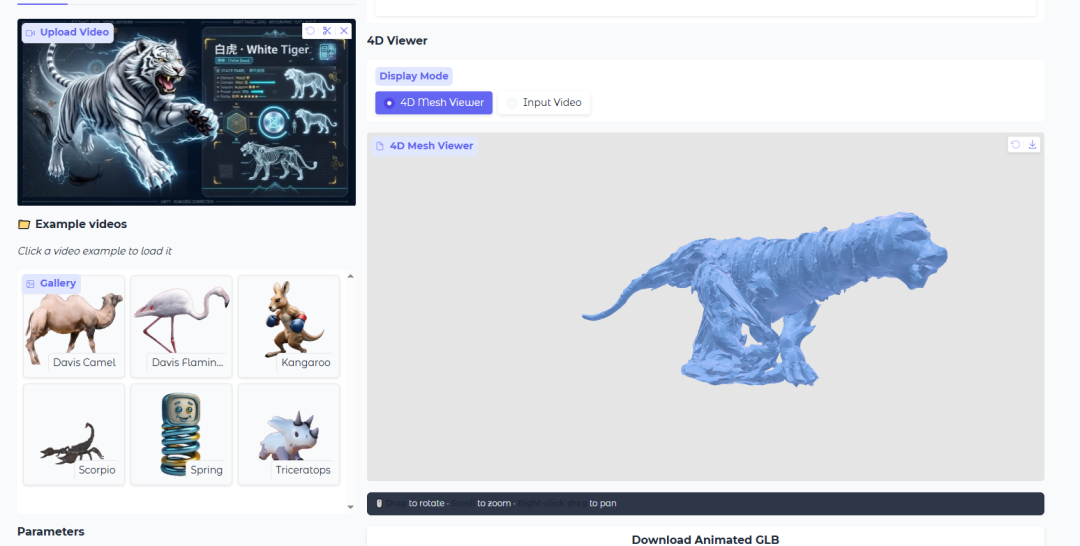Image resolution: width=1080 pixels, height=546 pixels.
Task: Click gallery scrollbar up arrow
Action: point(351,276)
